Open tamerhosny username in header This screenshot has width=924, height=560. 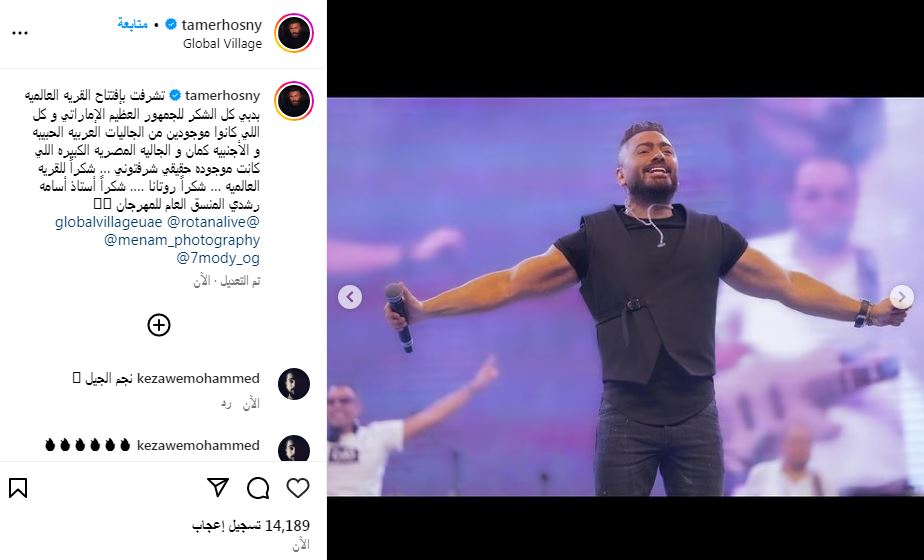(x=222, y=25)
